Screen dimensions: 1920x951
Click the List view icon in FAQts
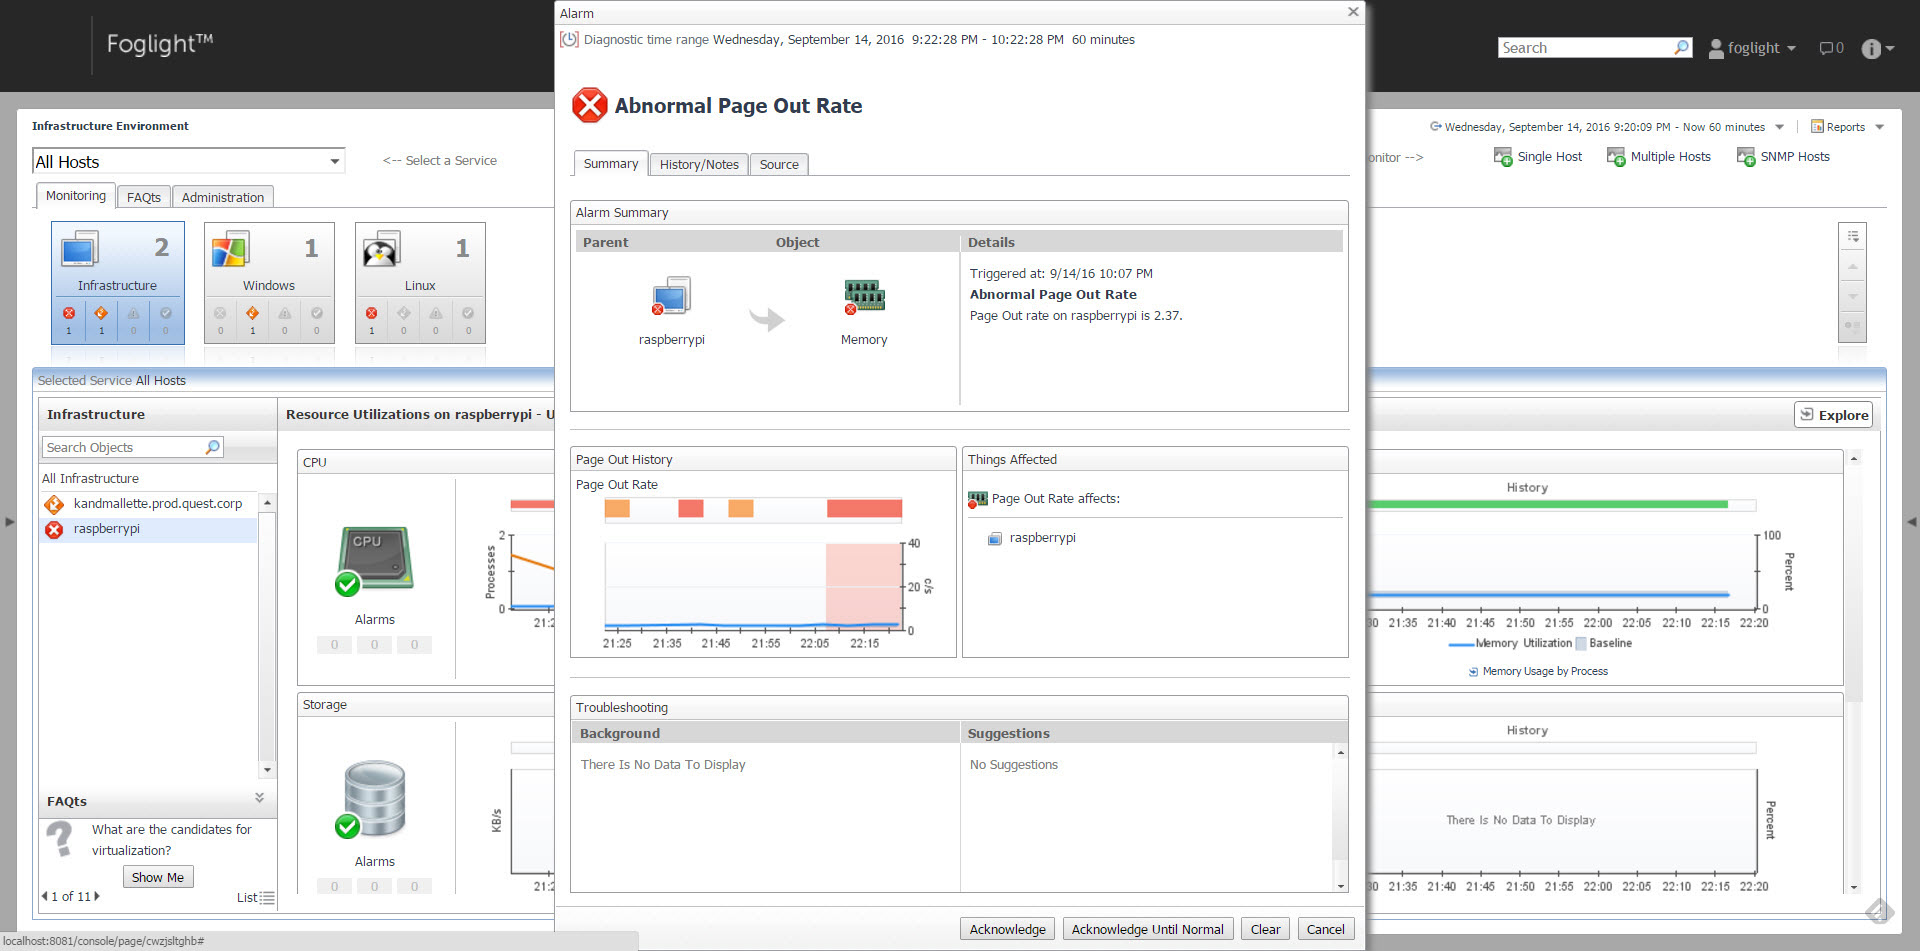coord(267,898)
